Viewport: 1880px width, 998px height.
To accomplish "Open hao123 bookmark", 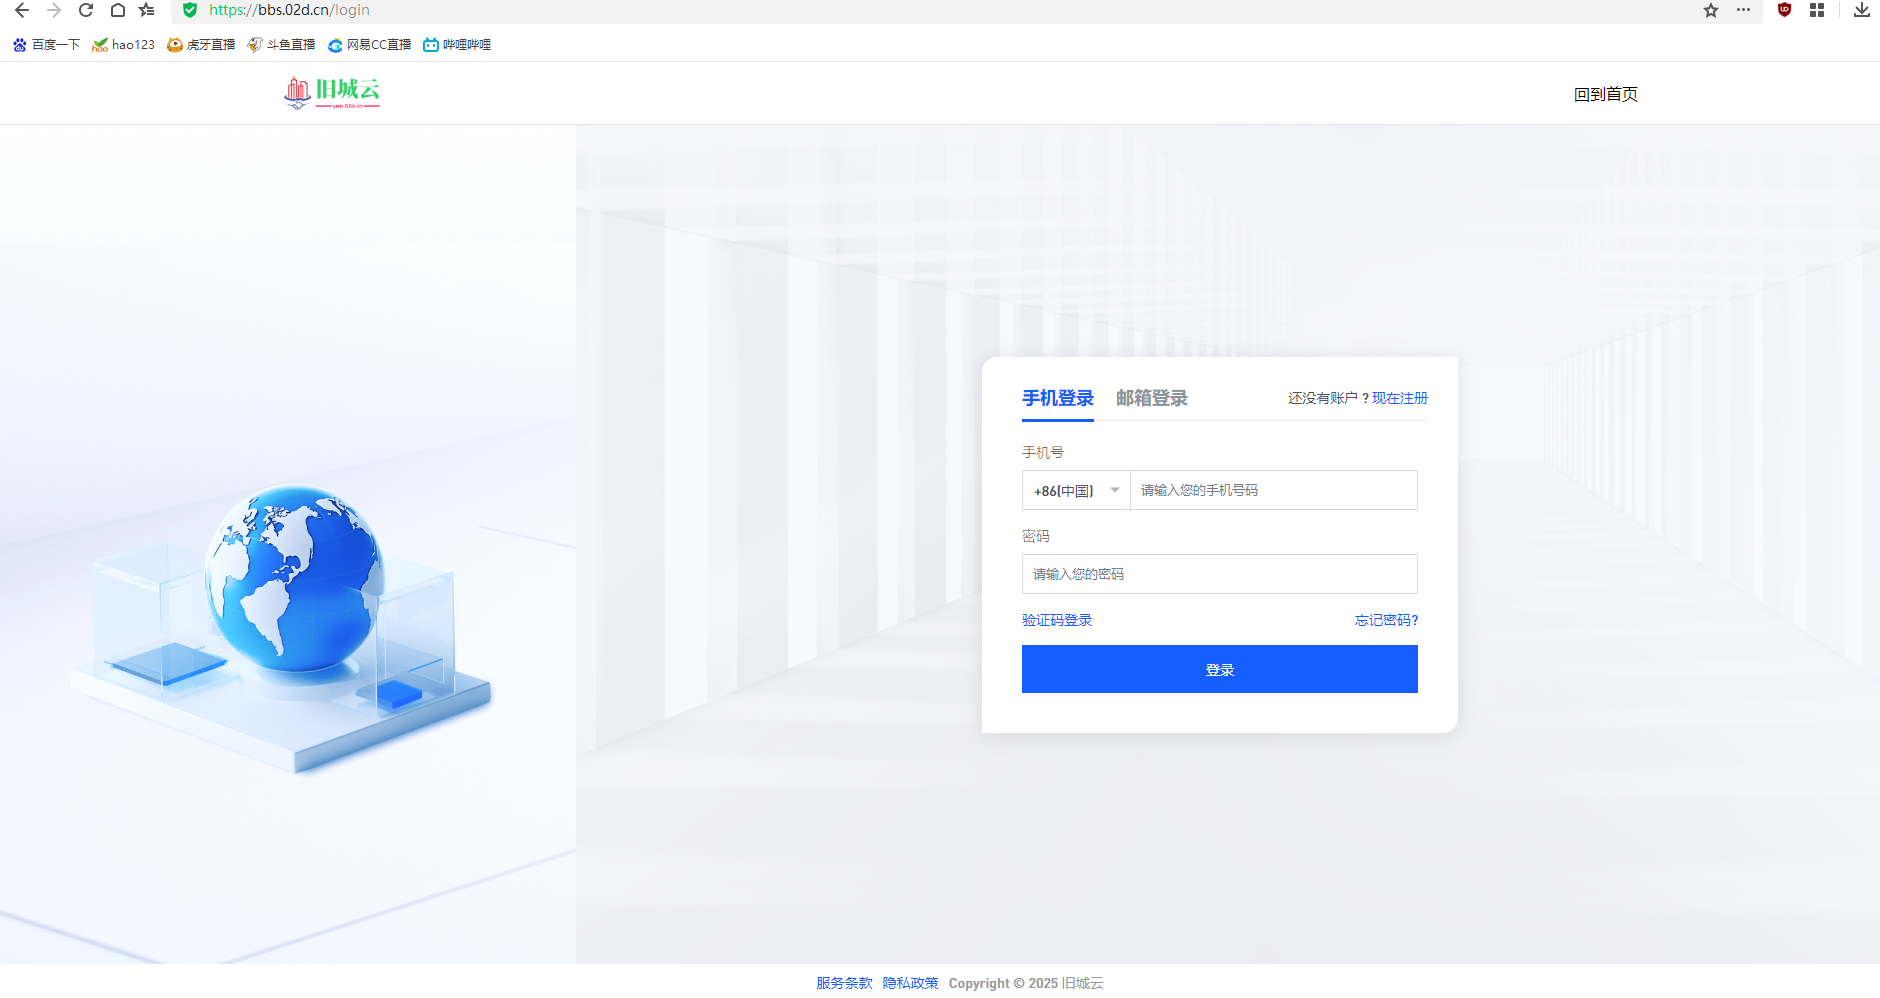I will point(123,45).
